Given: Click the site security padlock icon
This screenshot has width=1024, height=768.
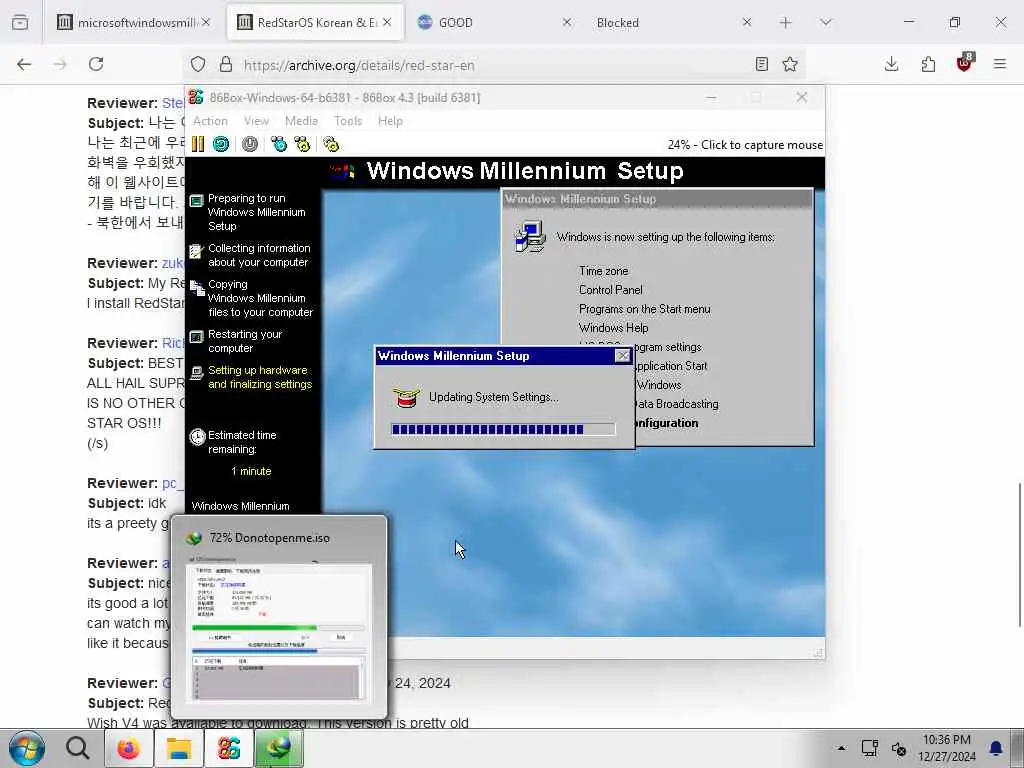Looking at the screenshot, I should pyautogui.click(x=225, y=64).
